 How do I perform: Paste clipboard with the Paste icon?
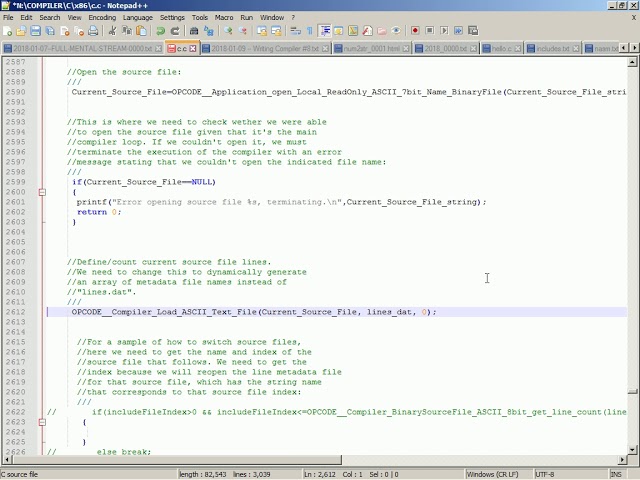click(141, 31)
